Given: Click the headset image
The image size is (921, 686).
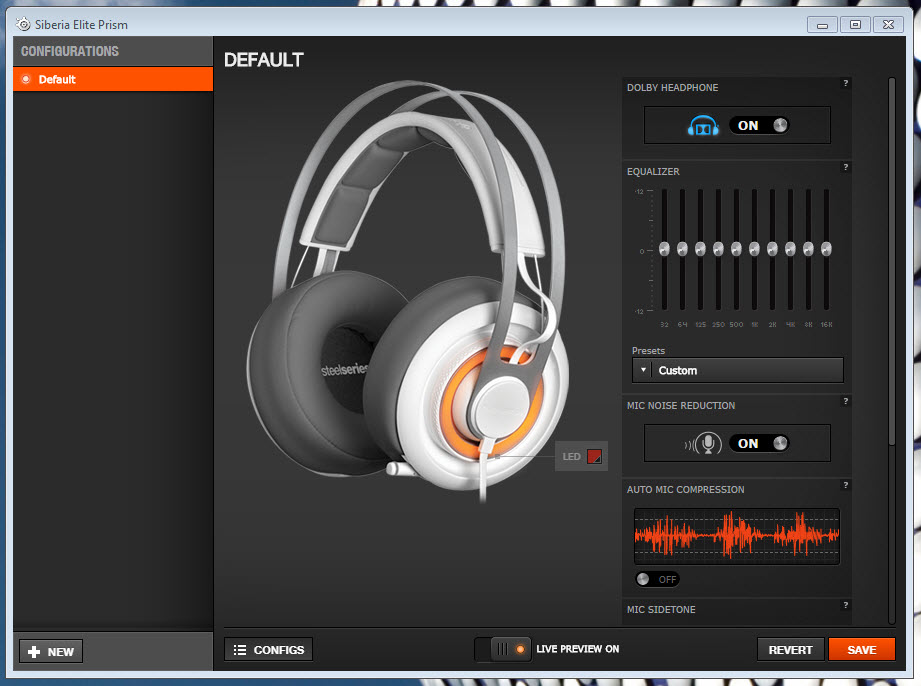Looking at the screenshot, I should 409,291.
